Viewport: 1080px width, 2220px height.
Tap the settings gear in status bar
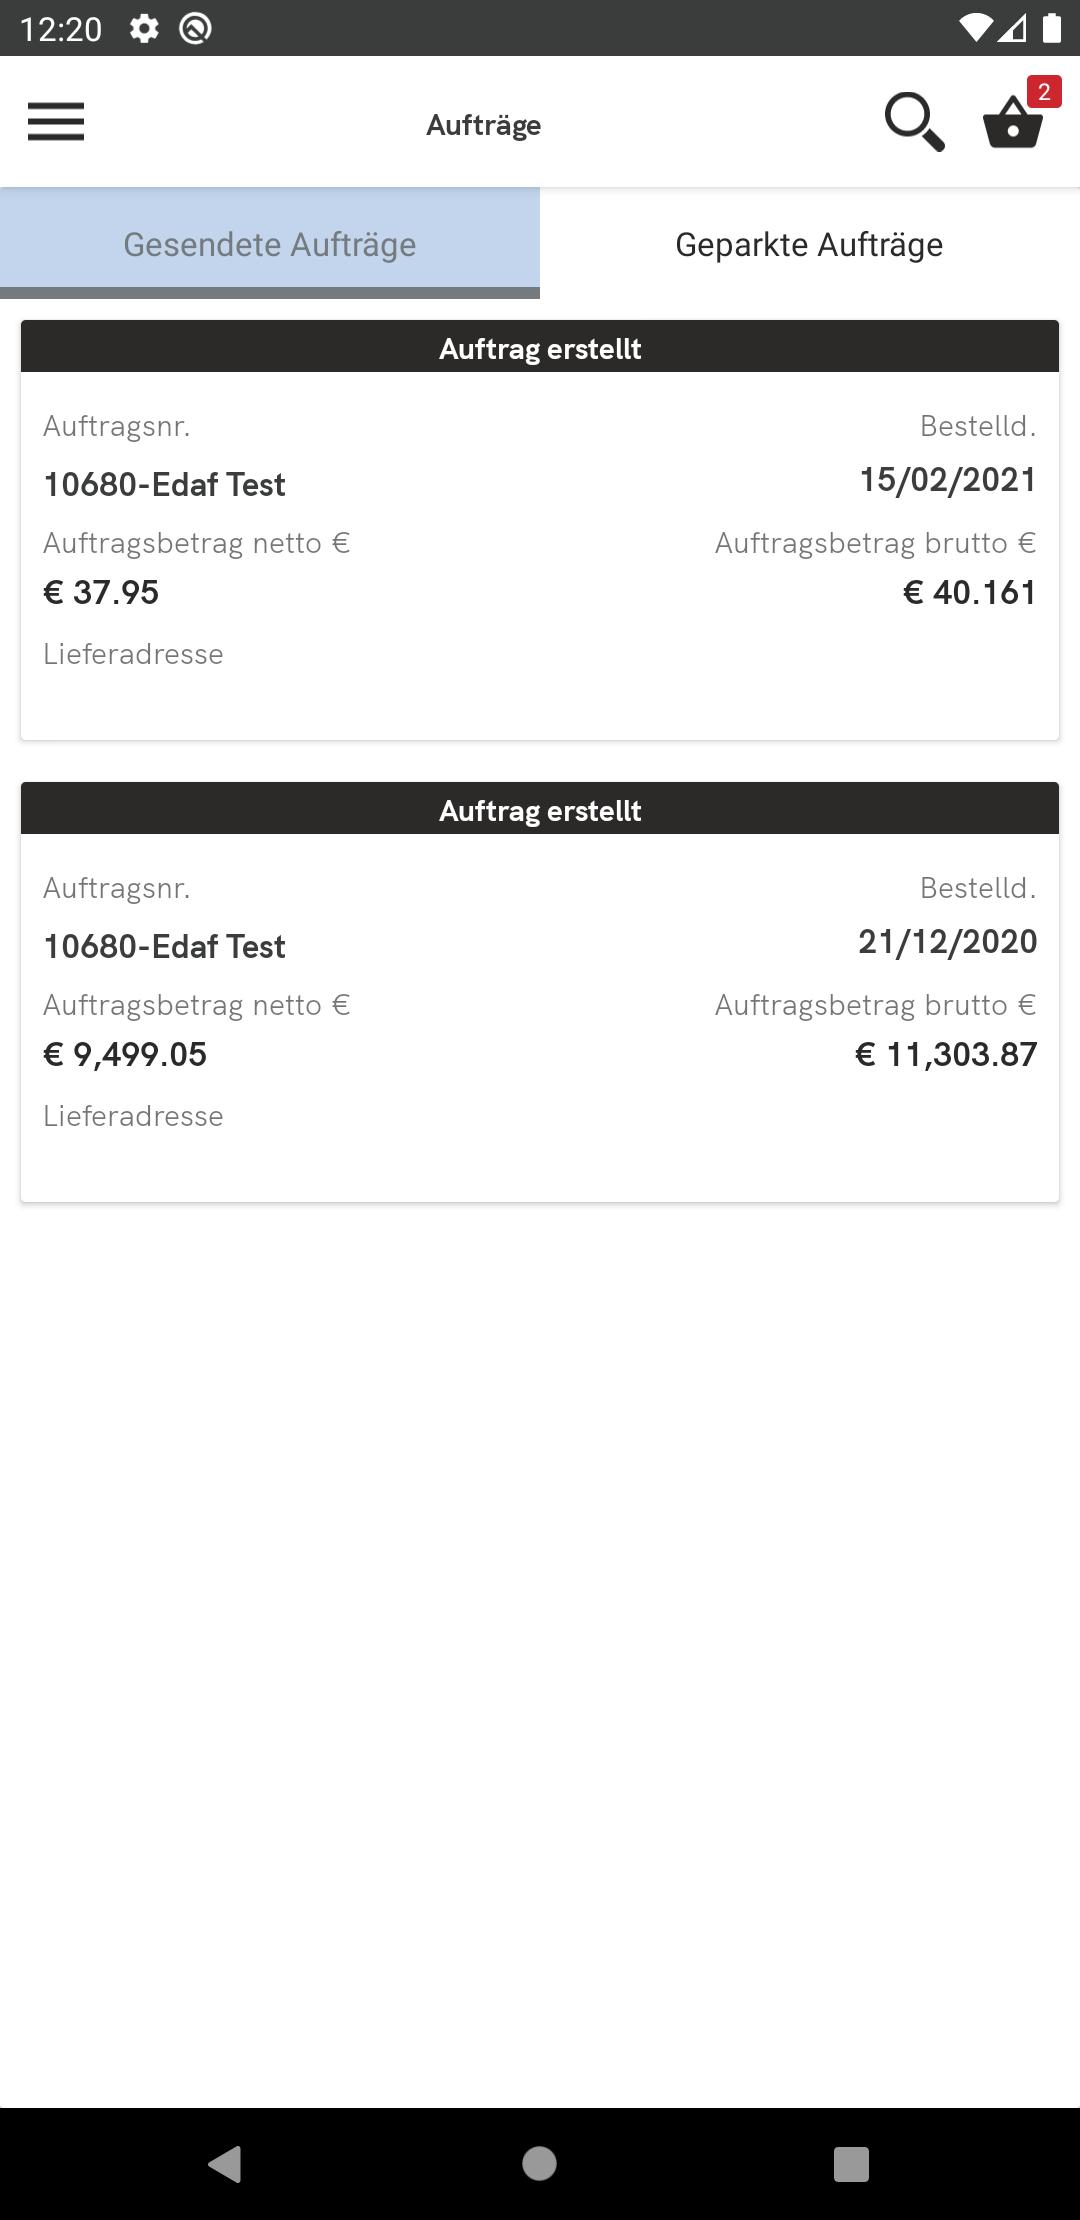coord(144,28)
